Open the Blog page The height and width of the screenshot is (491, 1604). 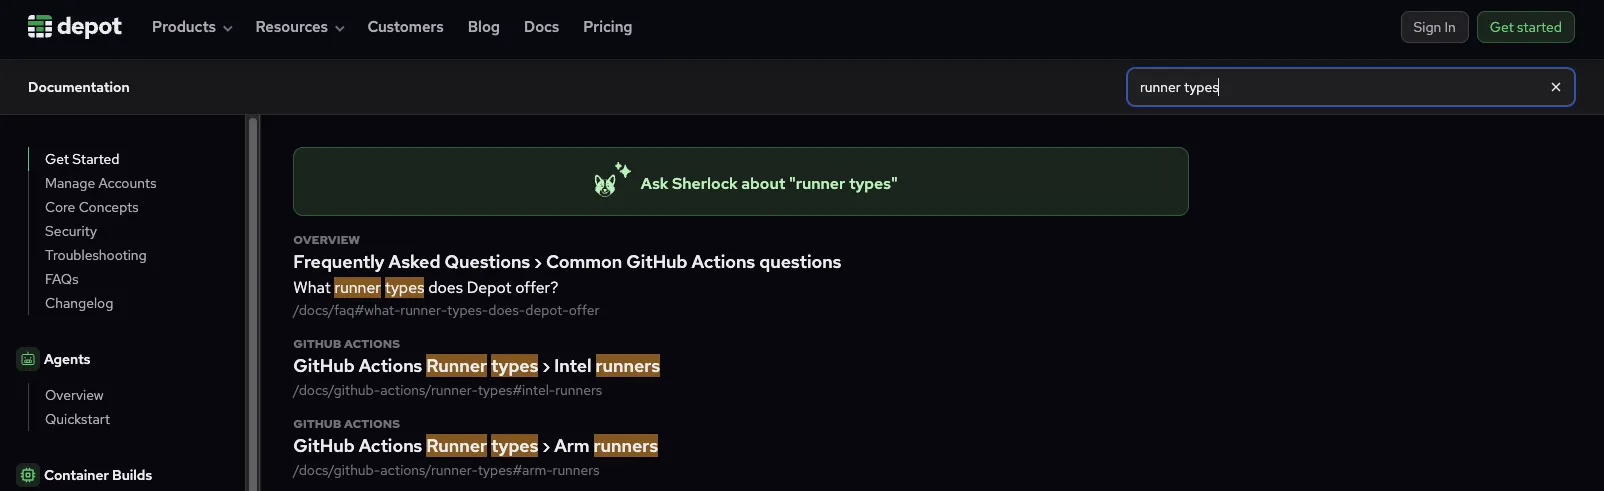point(483,27)
